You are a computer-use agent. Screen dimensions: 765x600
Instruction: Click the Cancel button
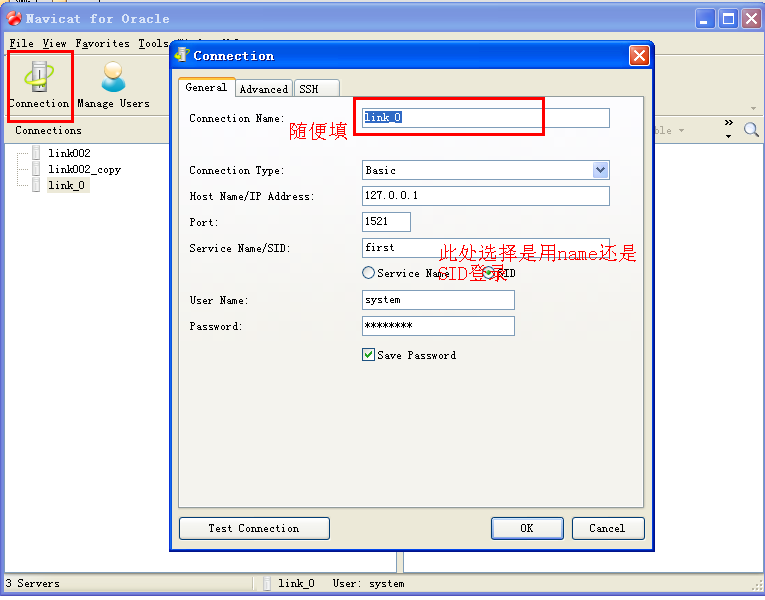click(x=608, y=528)
